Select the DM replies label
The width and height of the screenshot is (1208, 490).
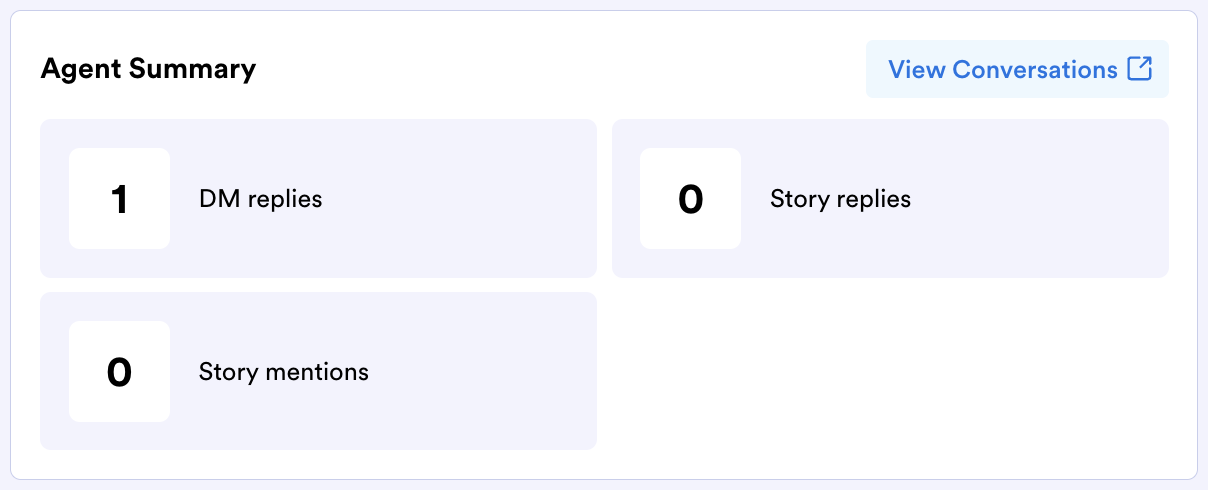261,199
